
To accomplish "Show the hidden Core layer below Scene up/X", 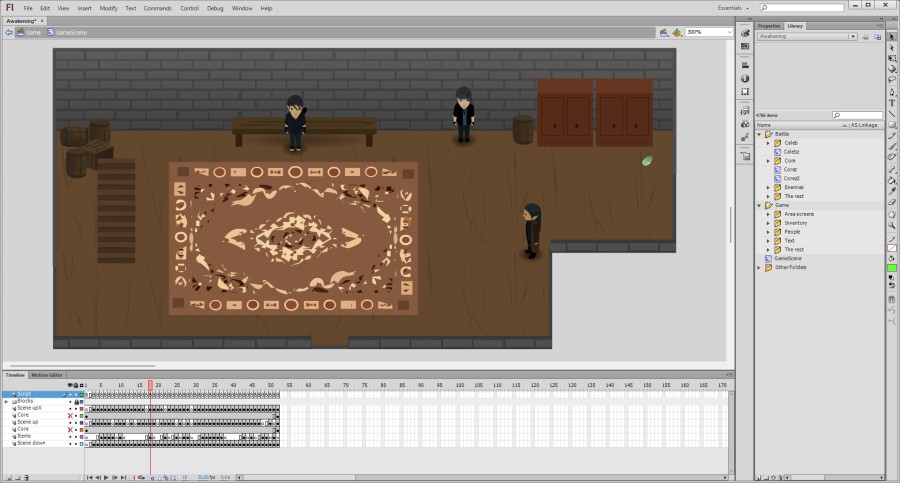I will click(71, 415).
